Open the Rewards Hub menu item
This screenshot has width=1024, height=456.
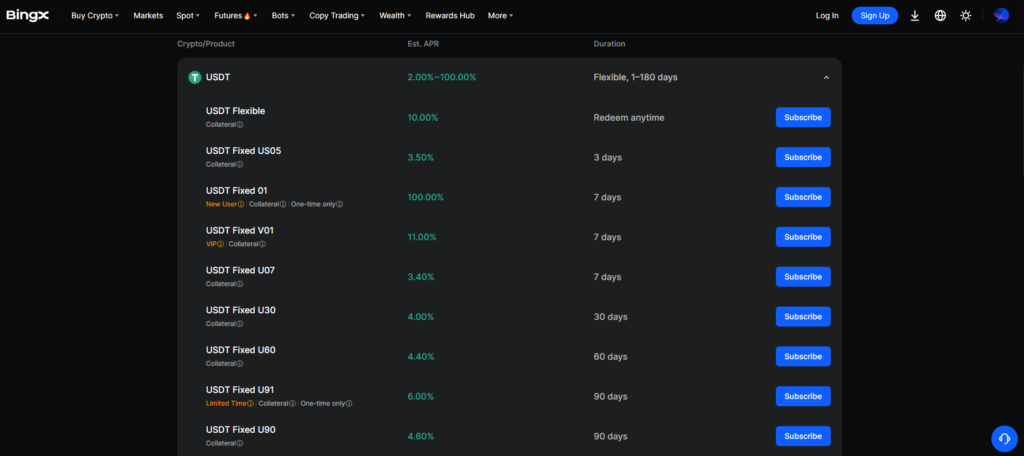[449, 16]
